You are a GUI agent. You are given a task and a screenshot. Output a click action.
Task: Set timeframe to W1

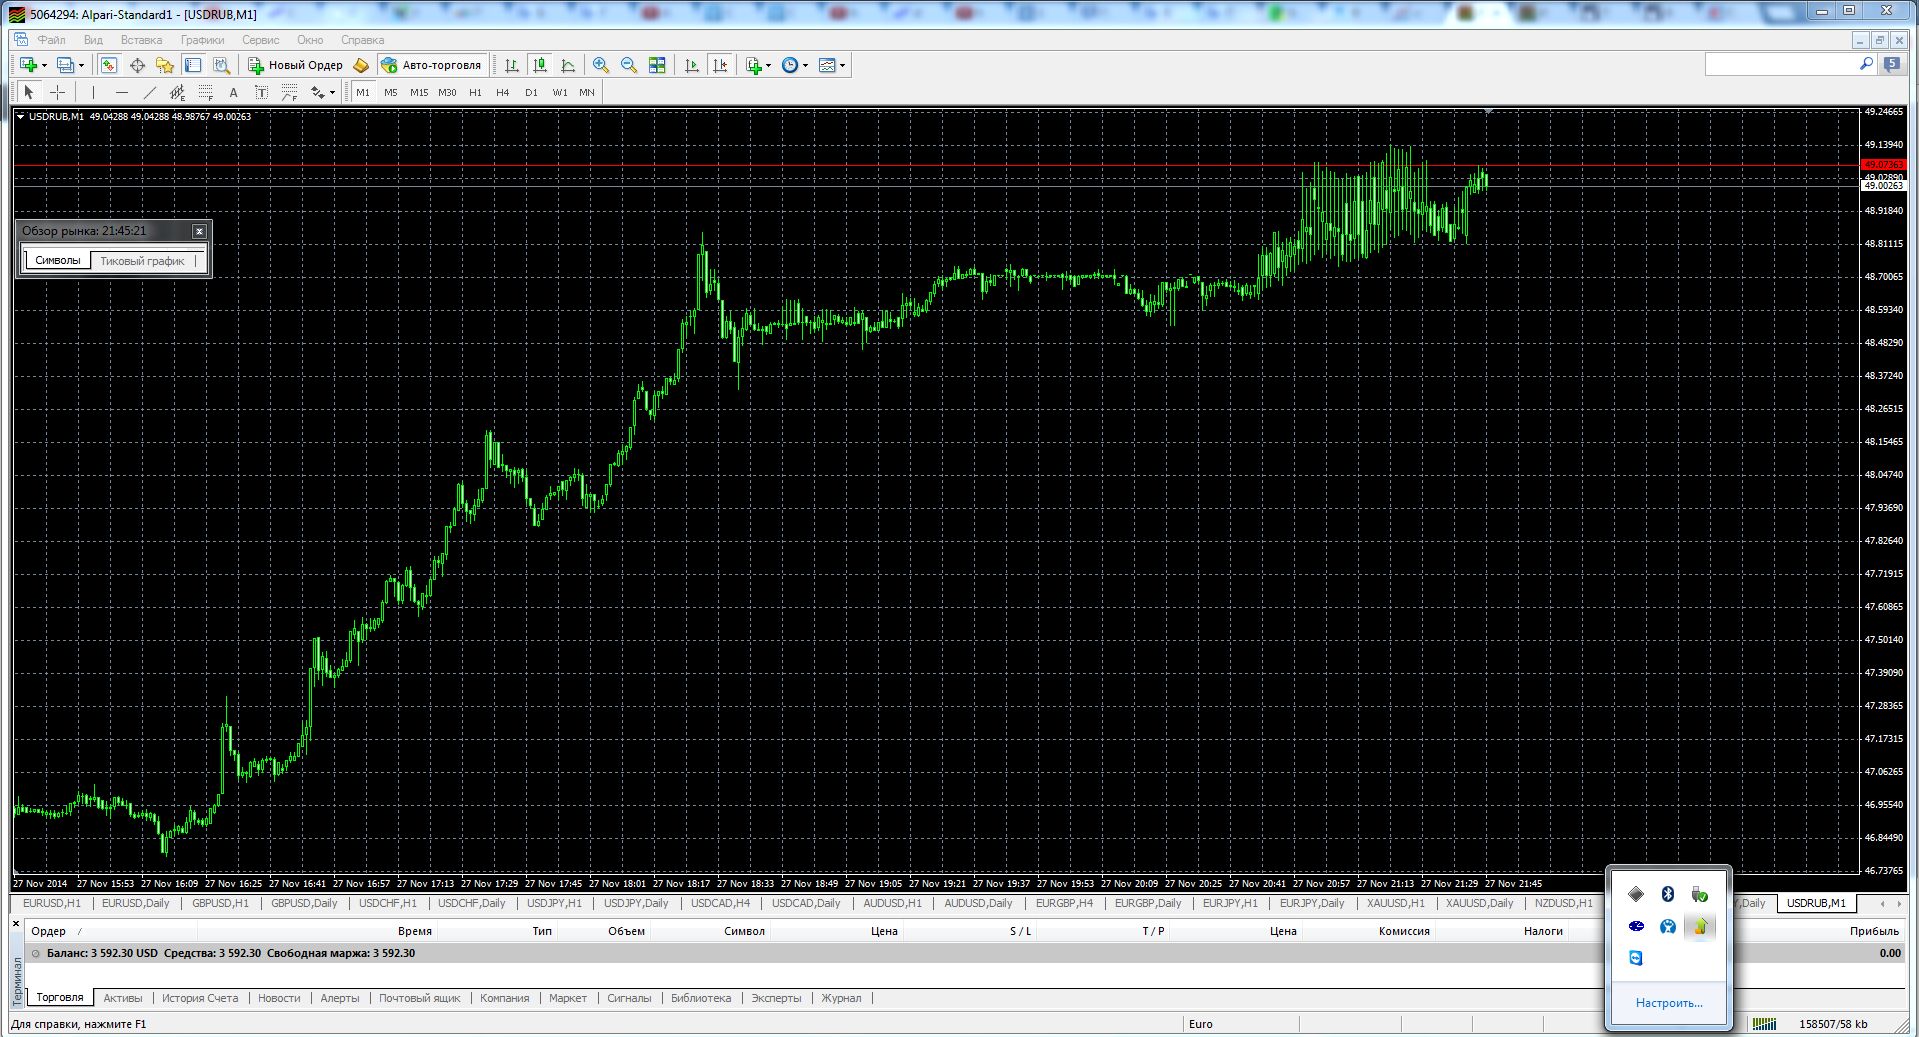point(560,92)
